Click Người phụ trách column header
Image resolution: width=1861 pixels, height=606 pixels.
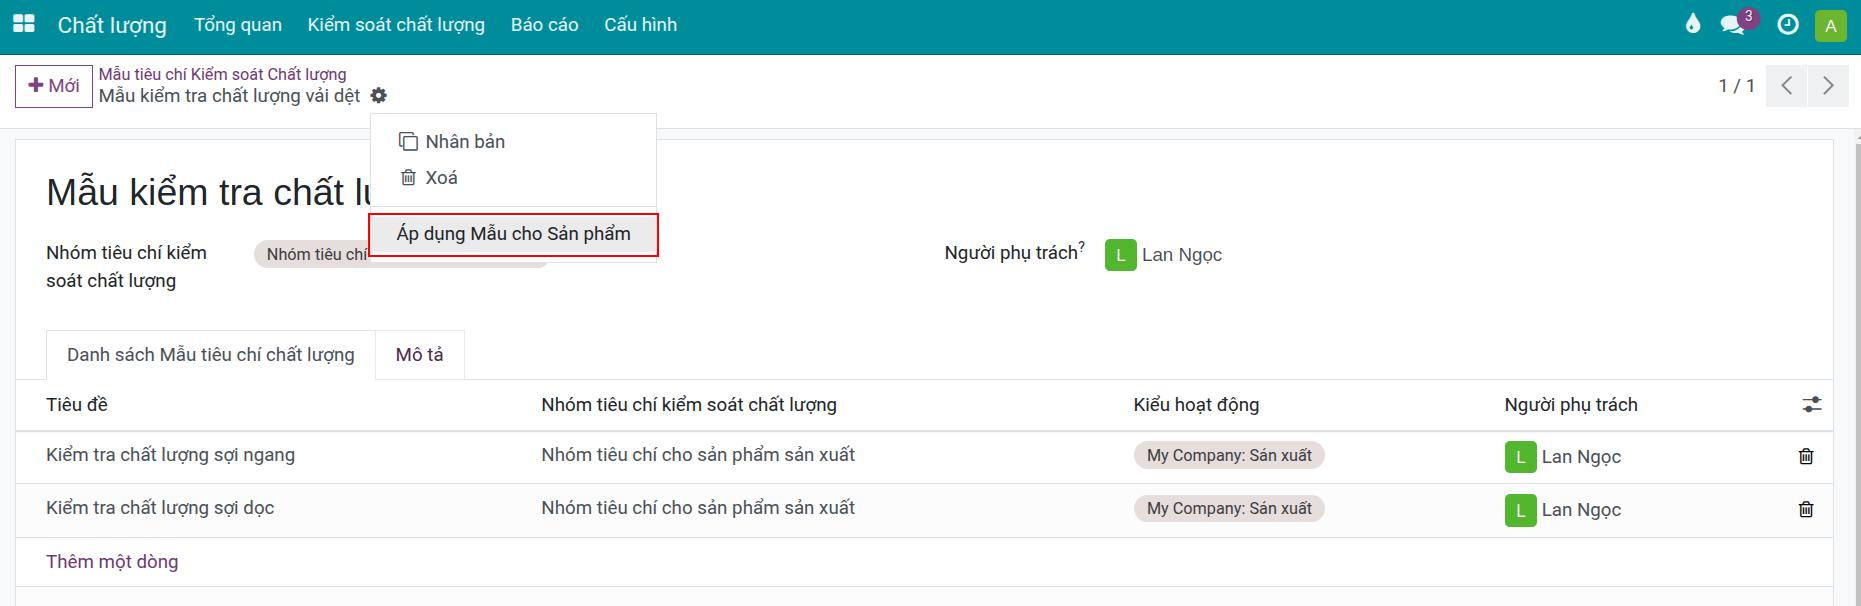coord(1571,405)
